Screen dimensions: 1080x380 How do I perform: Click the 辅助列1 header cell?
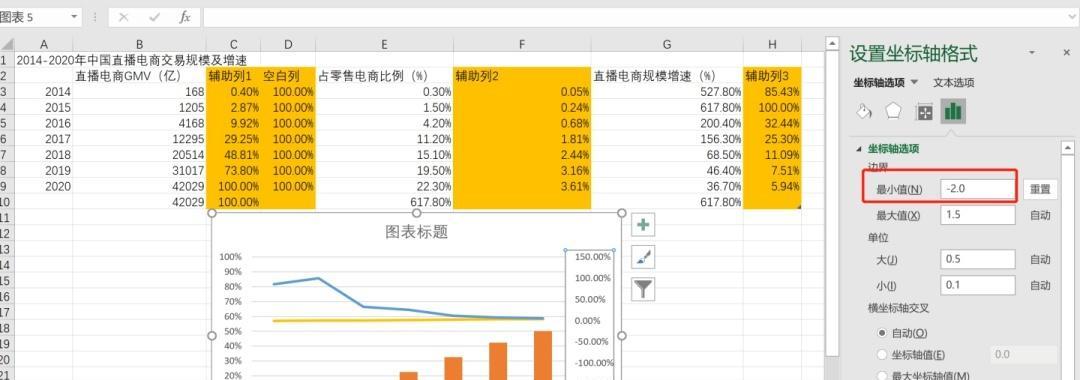click(x=233, y=76)
